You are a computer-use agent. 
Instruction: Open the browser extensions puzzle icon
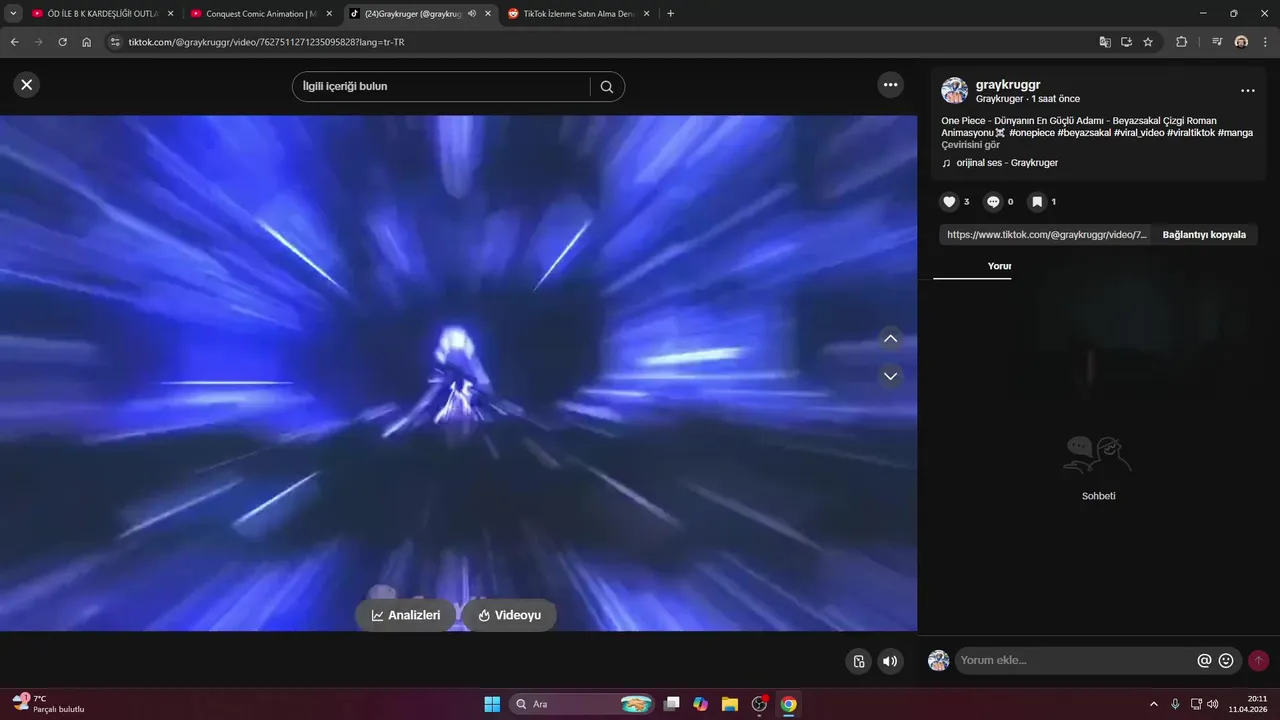click(x=1181, y=42)
